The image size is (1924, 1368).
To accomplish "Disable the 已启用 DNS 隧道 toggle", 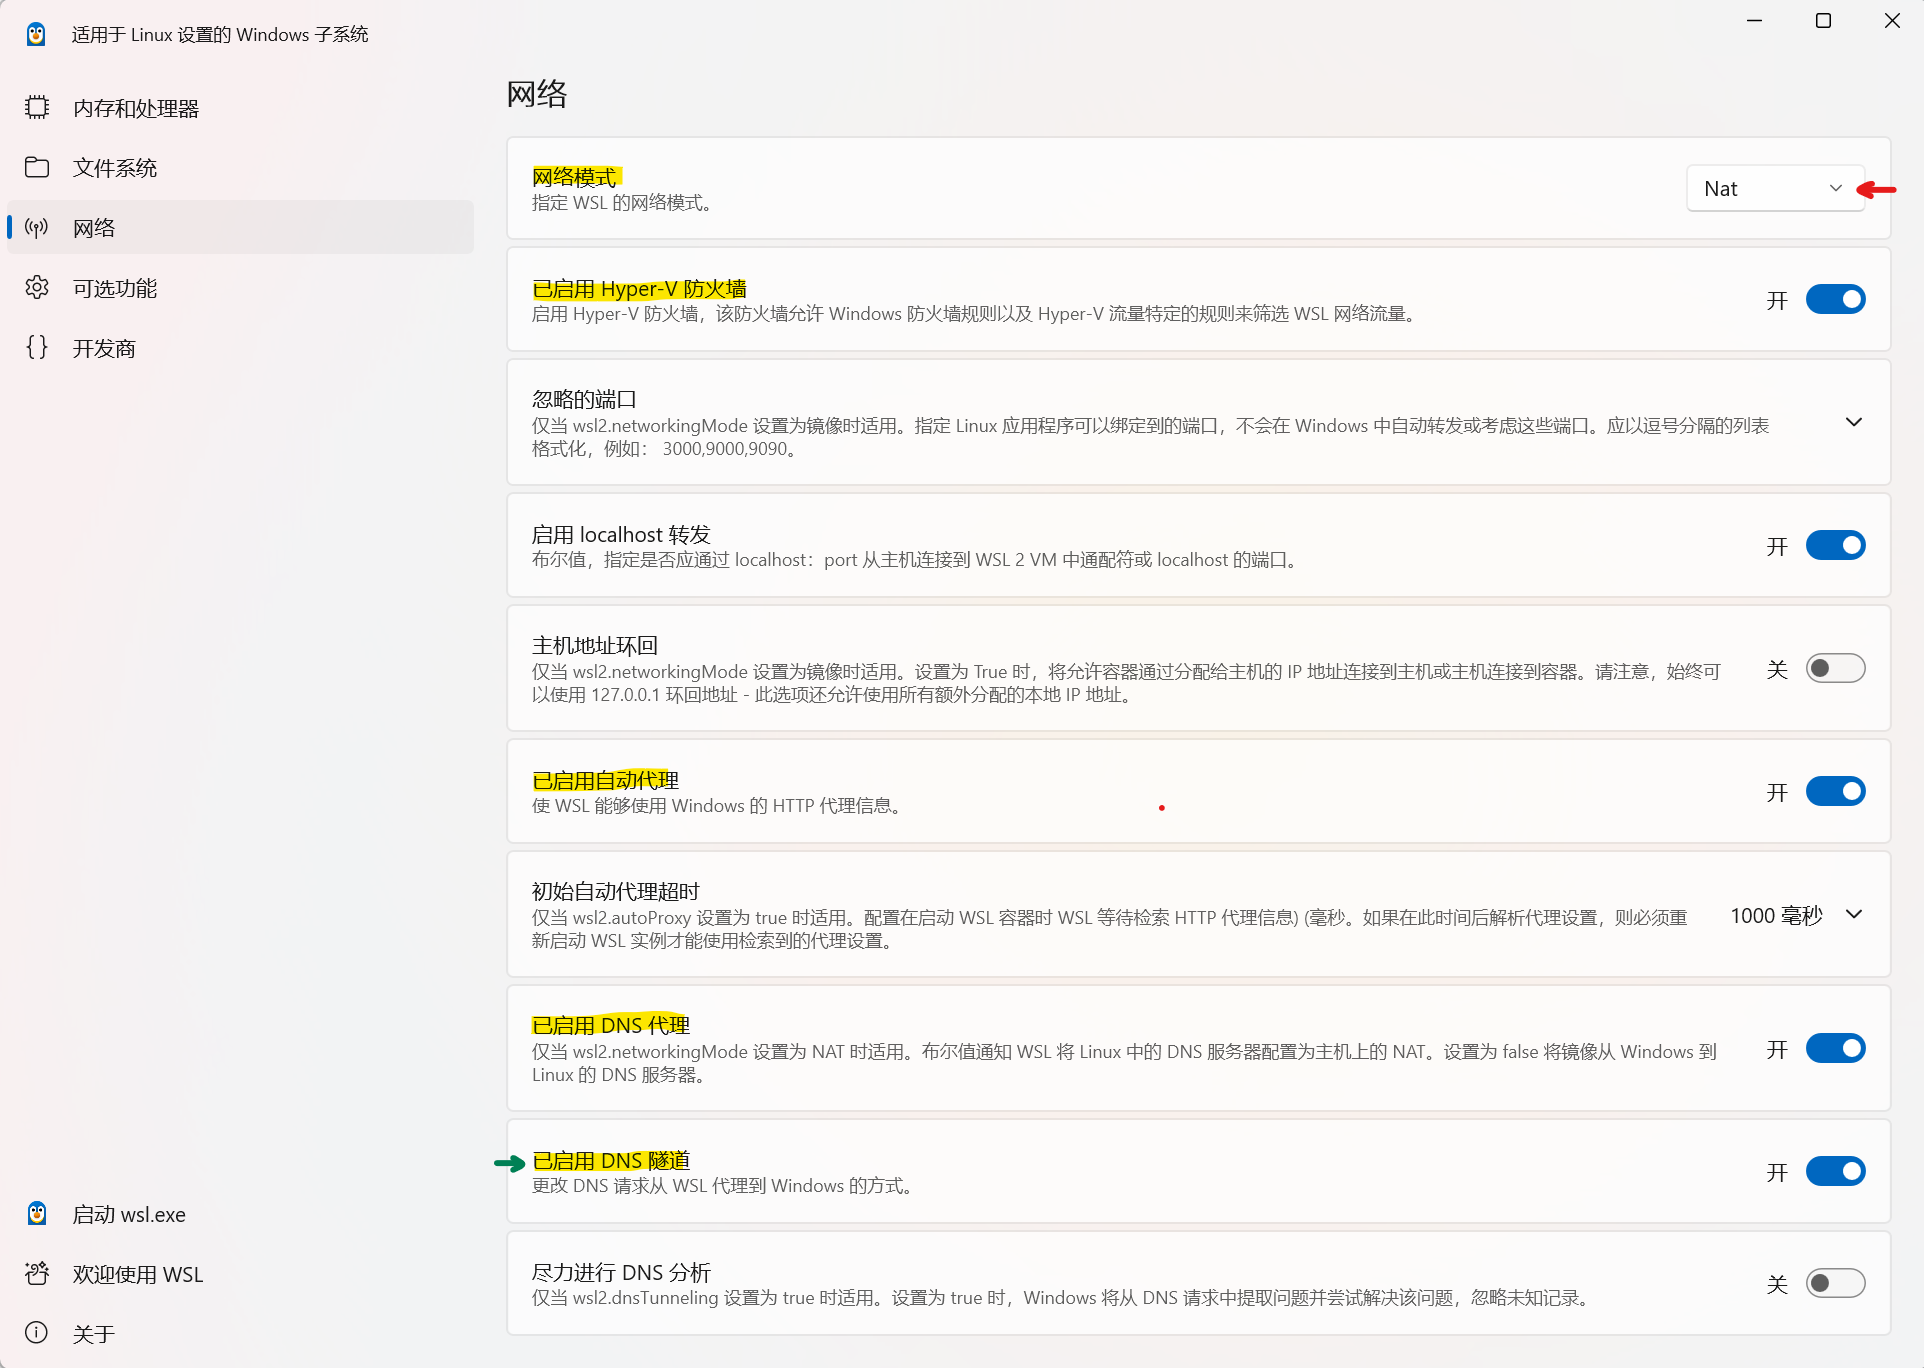I will point(1835,1172).
